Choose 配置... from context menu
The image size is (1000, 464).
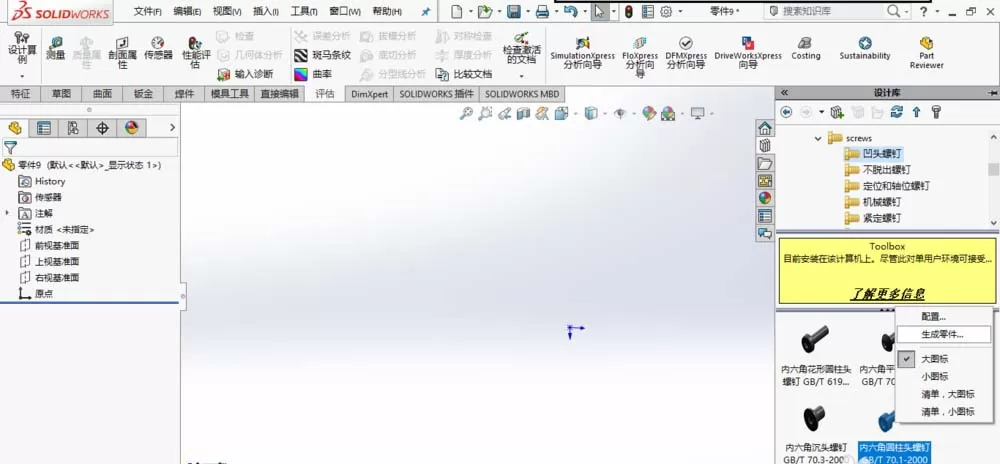[934, 316]
